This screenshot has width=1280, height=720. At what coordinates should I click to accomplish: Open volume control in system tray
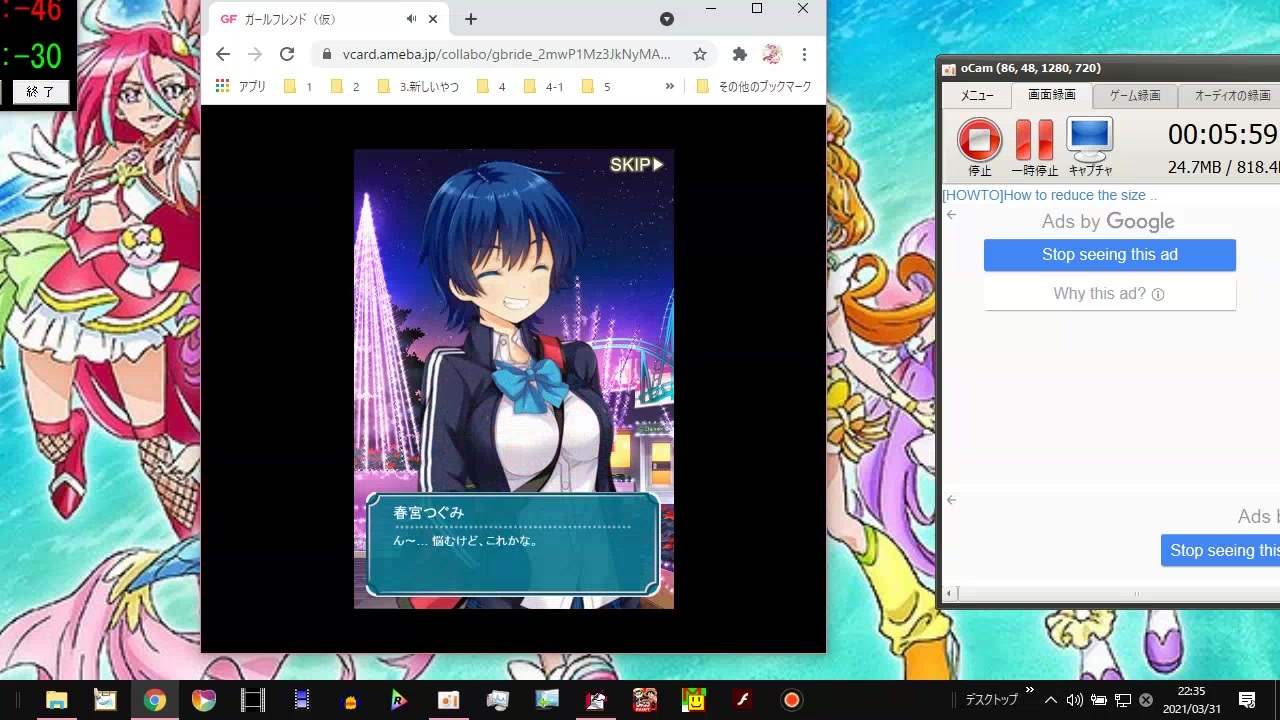pyautogui.click(x=1075, y=700)
